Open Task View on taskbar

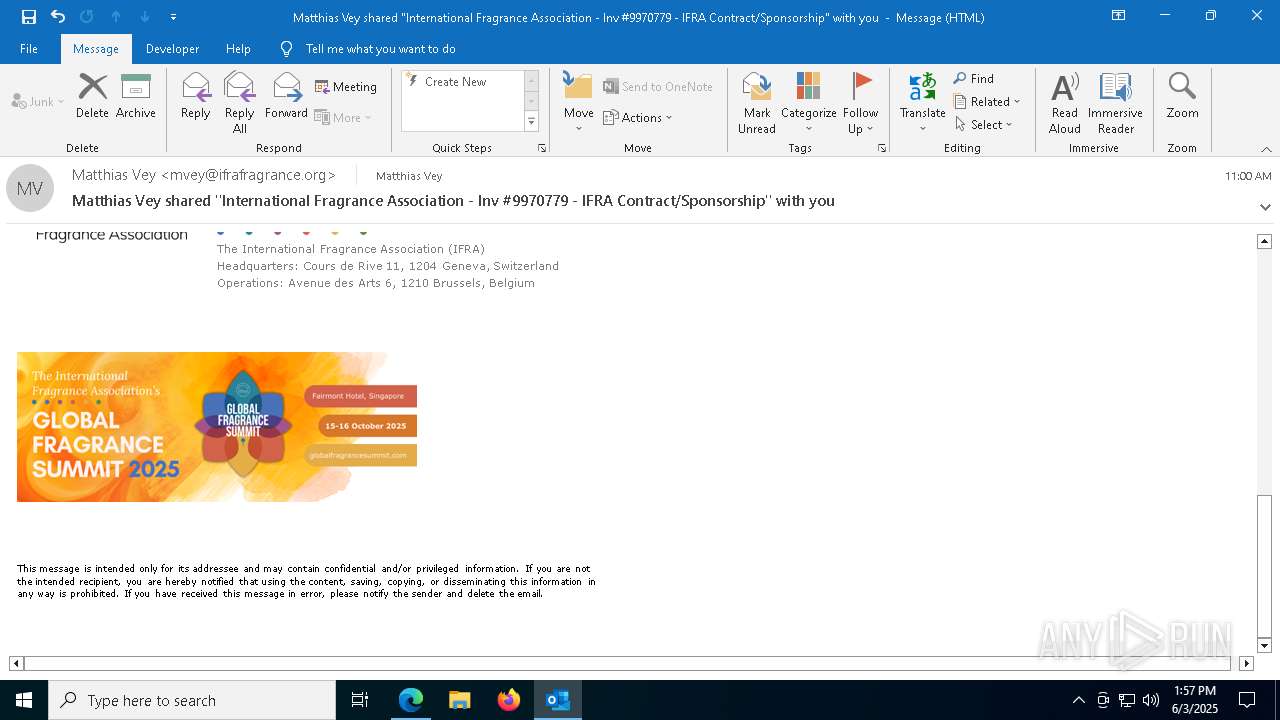click(360, 700)
